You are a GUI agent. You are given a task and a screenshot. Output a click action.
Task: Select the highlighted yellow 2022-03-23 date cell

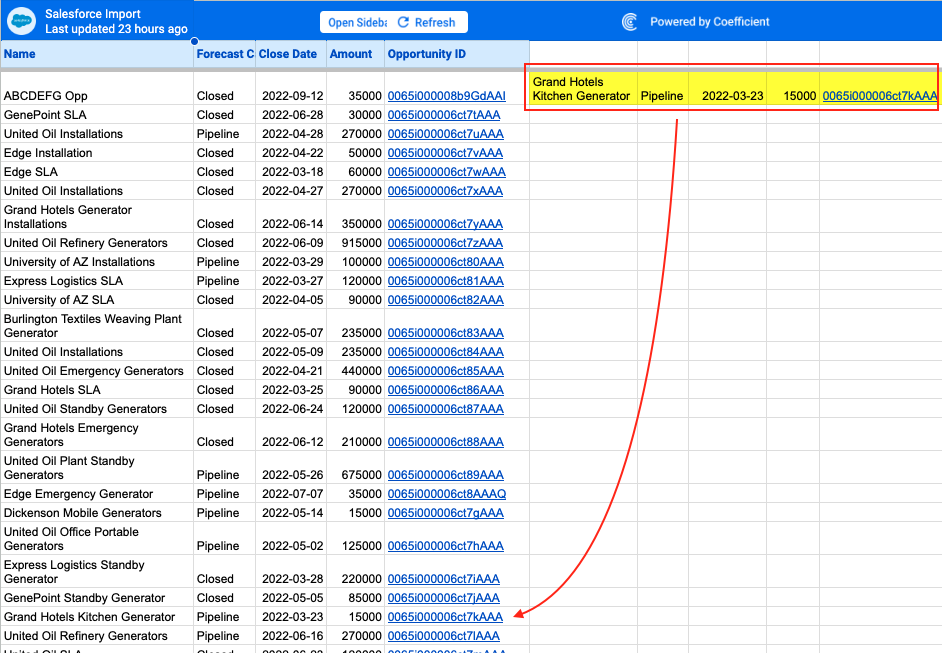[x=728, y=89]
